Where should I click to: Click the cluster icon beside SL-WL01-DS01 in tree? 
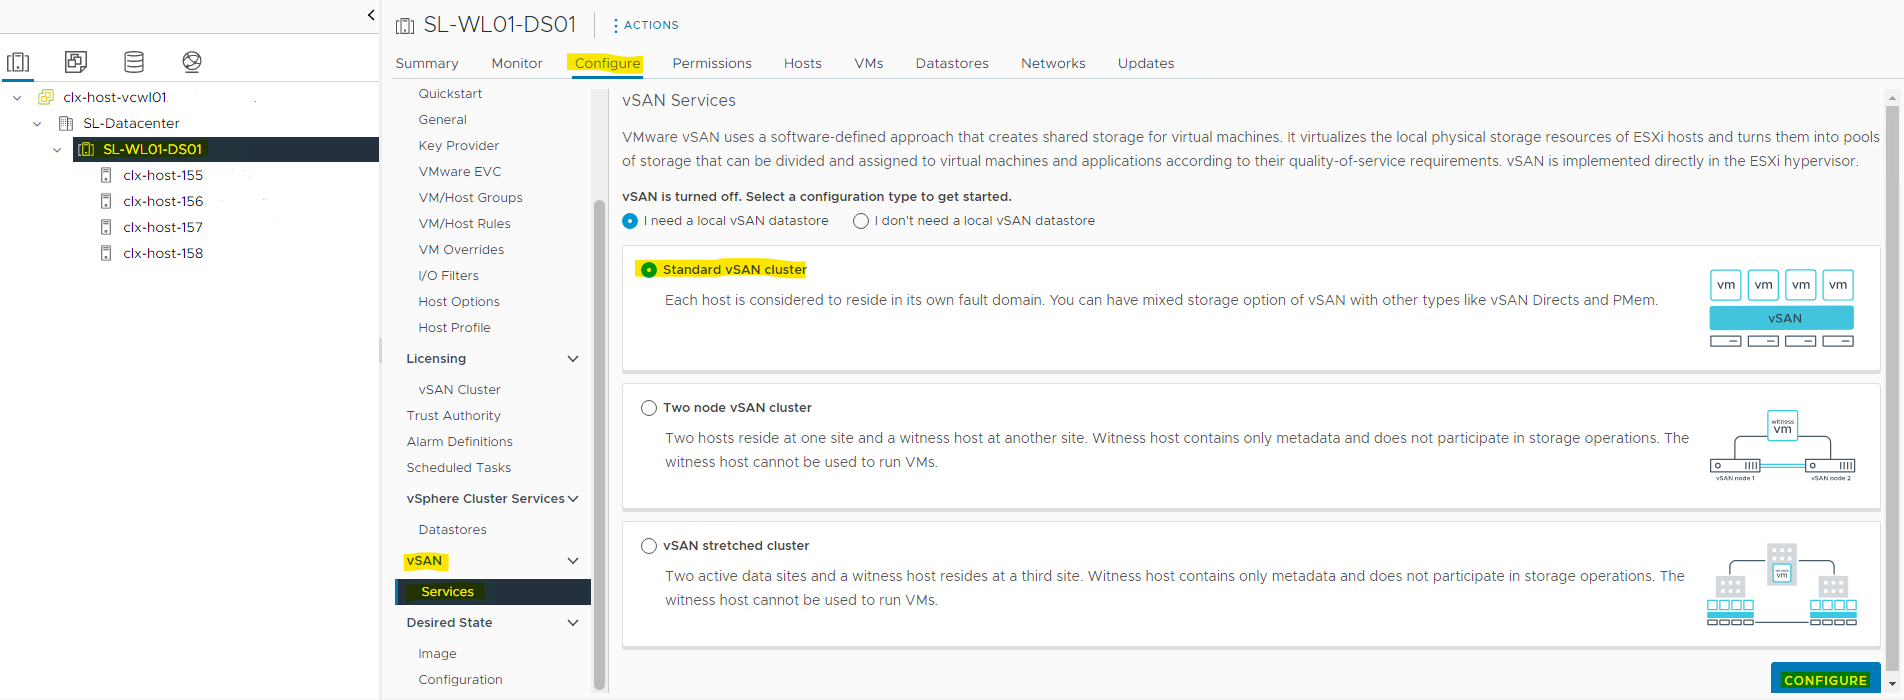point(86,149)
